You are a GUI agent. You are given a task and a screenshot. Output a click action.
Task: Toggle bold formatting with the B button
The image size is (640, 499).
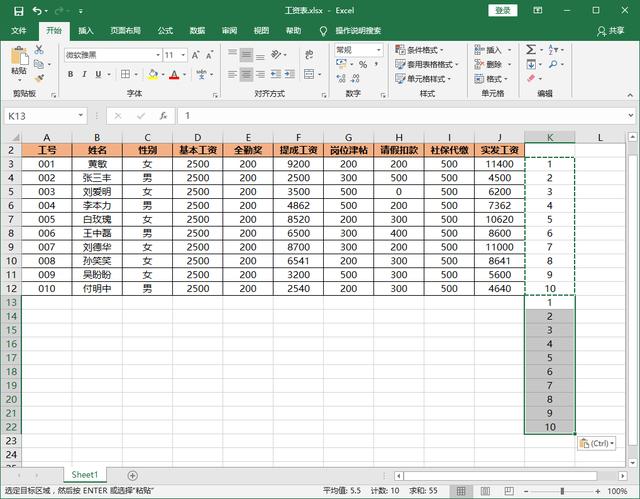coord(70,75)
